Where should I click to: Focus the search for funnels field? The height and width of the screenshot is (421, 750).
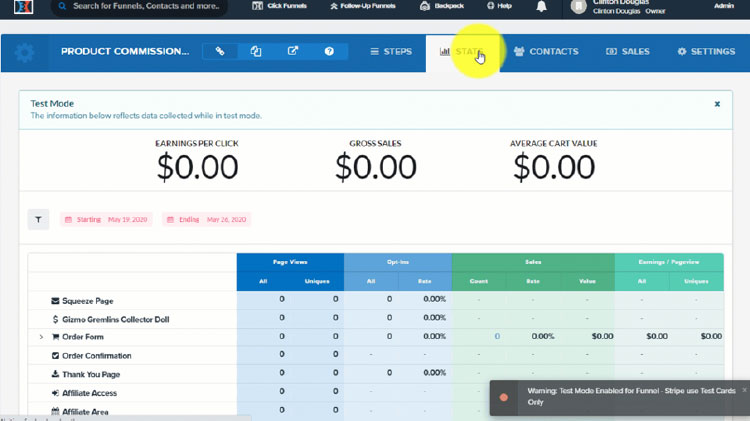coord(139,6)
